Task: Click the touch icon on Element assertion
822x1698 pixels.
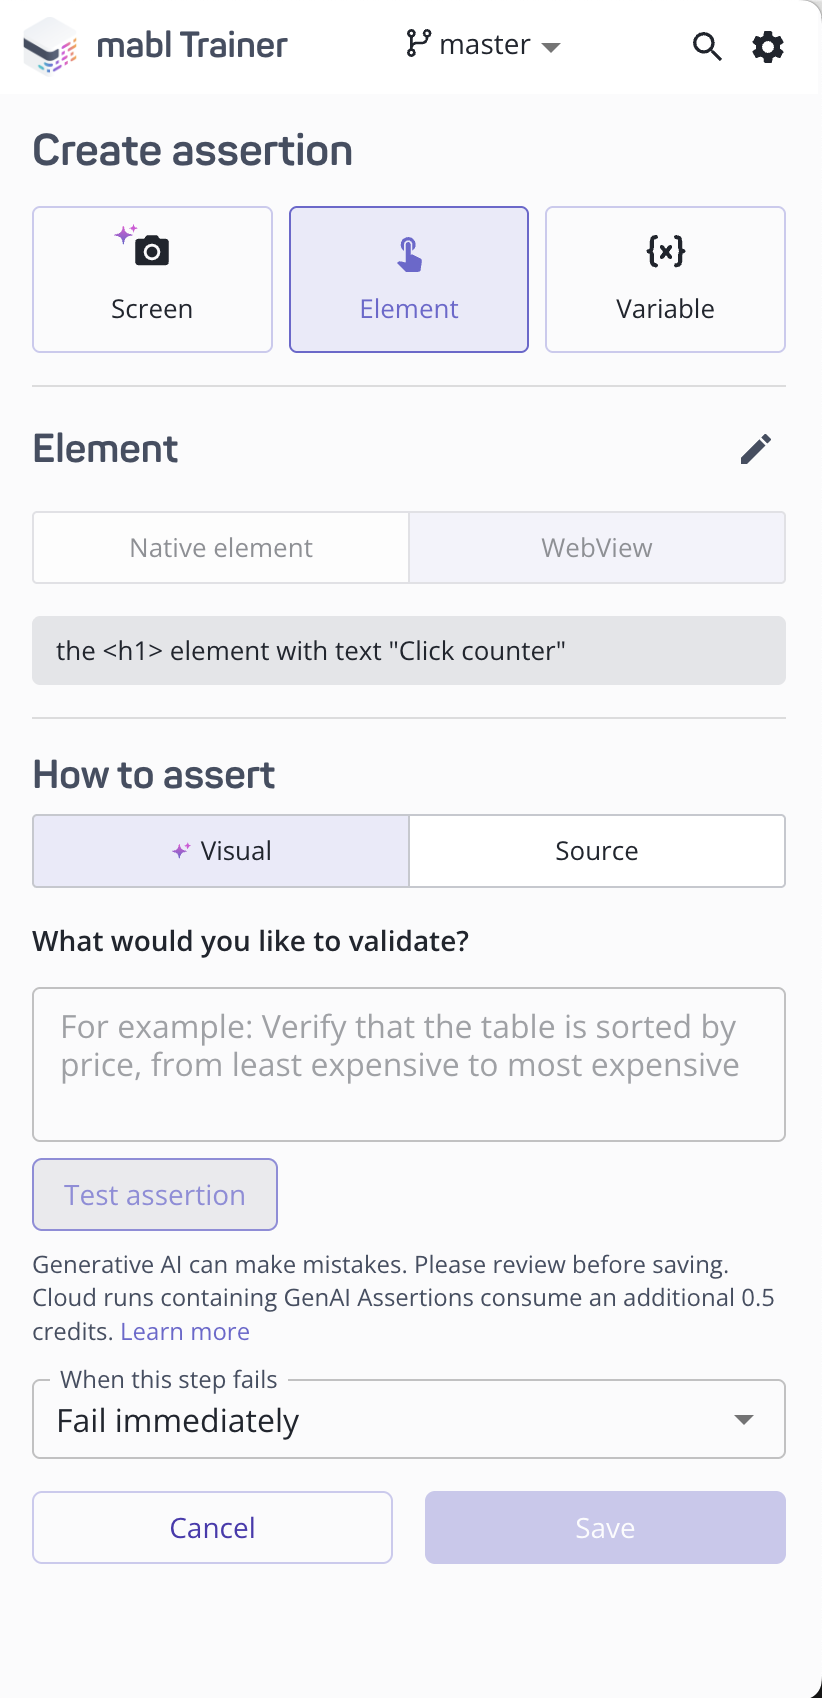Action: [x=408, y=253]
